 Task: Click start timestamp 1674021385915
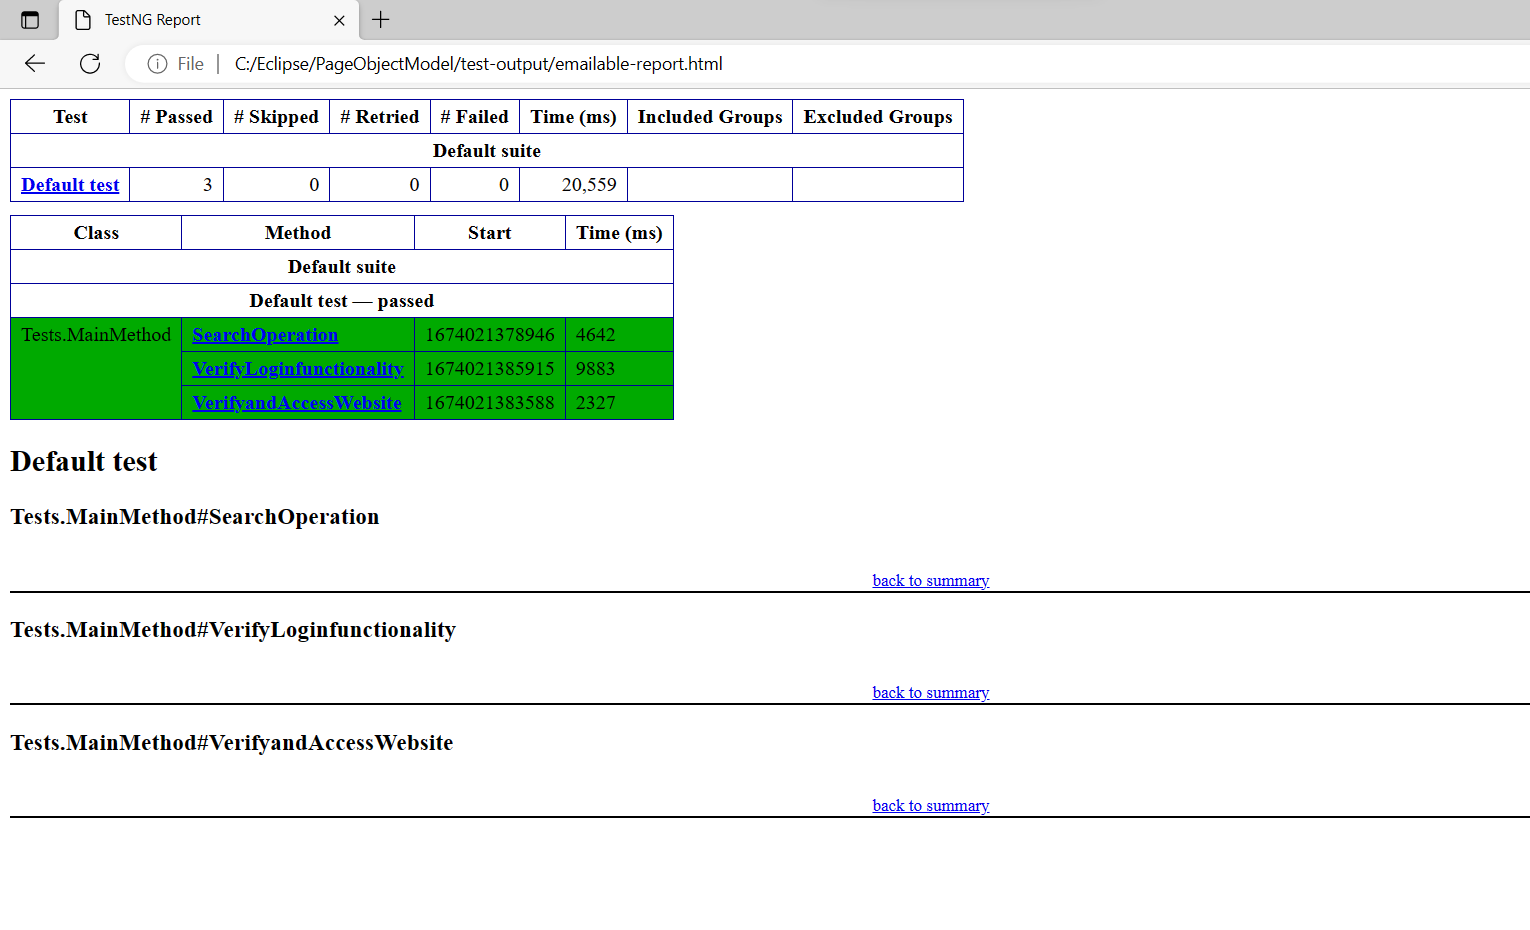click(490, 369)
